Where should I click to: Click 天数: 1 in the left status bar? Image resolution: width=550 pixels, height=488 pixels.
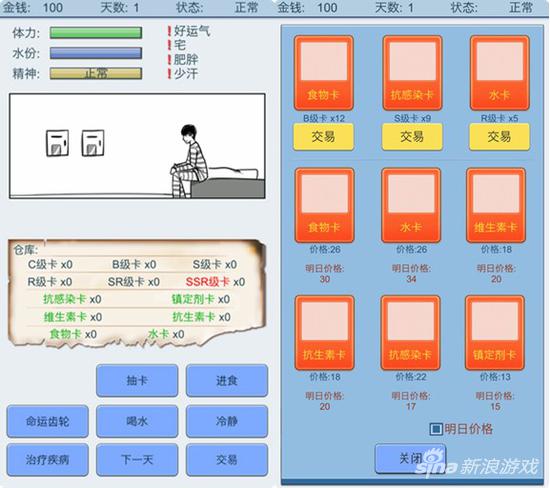coord(120,7)
